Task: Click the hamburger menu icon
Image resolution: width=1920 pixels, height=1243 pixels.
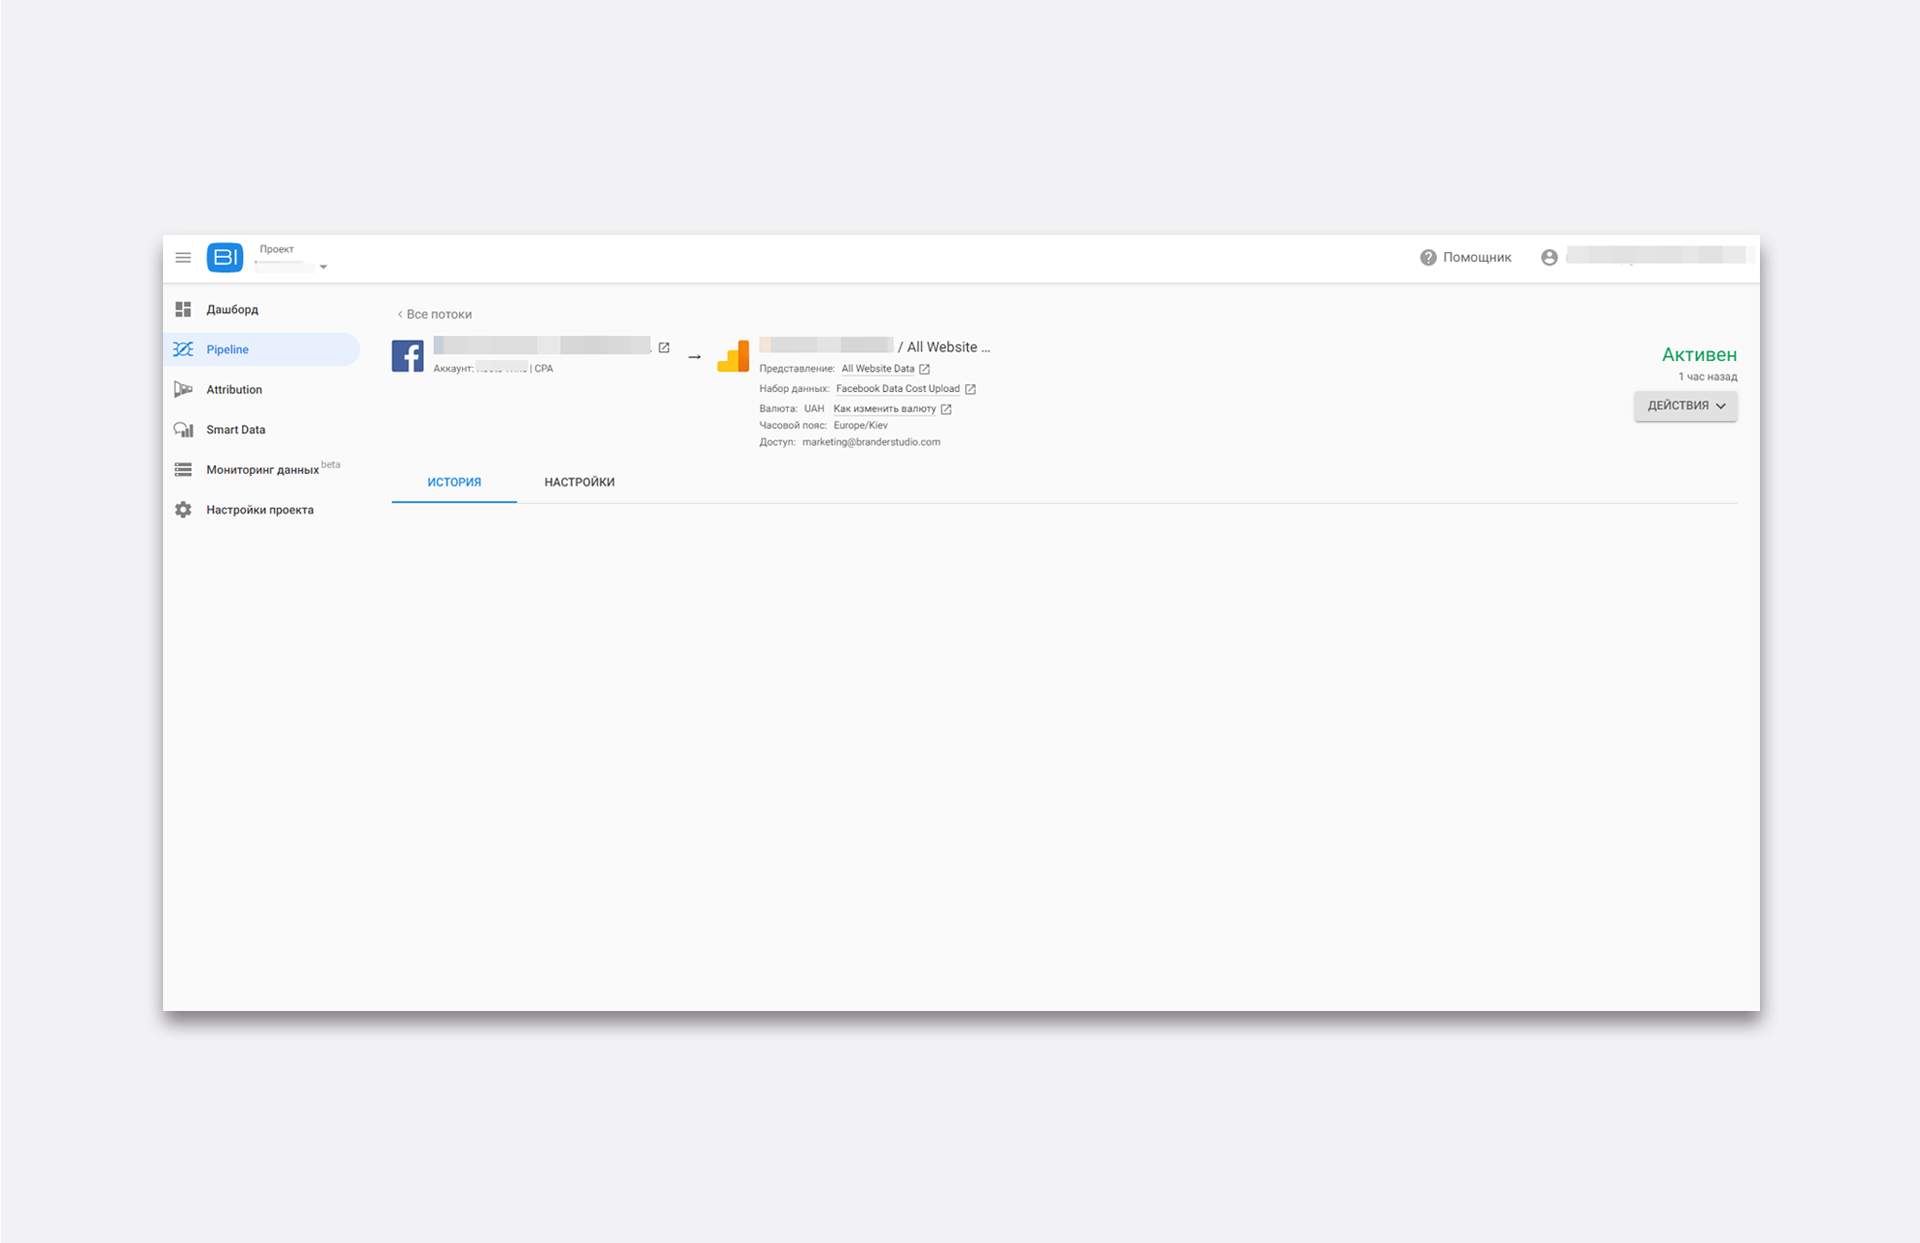Action: coord(183,258)
